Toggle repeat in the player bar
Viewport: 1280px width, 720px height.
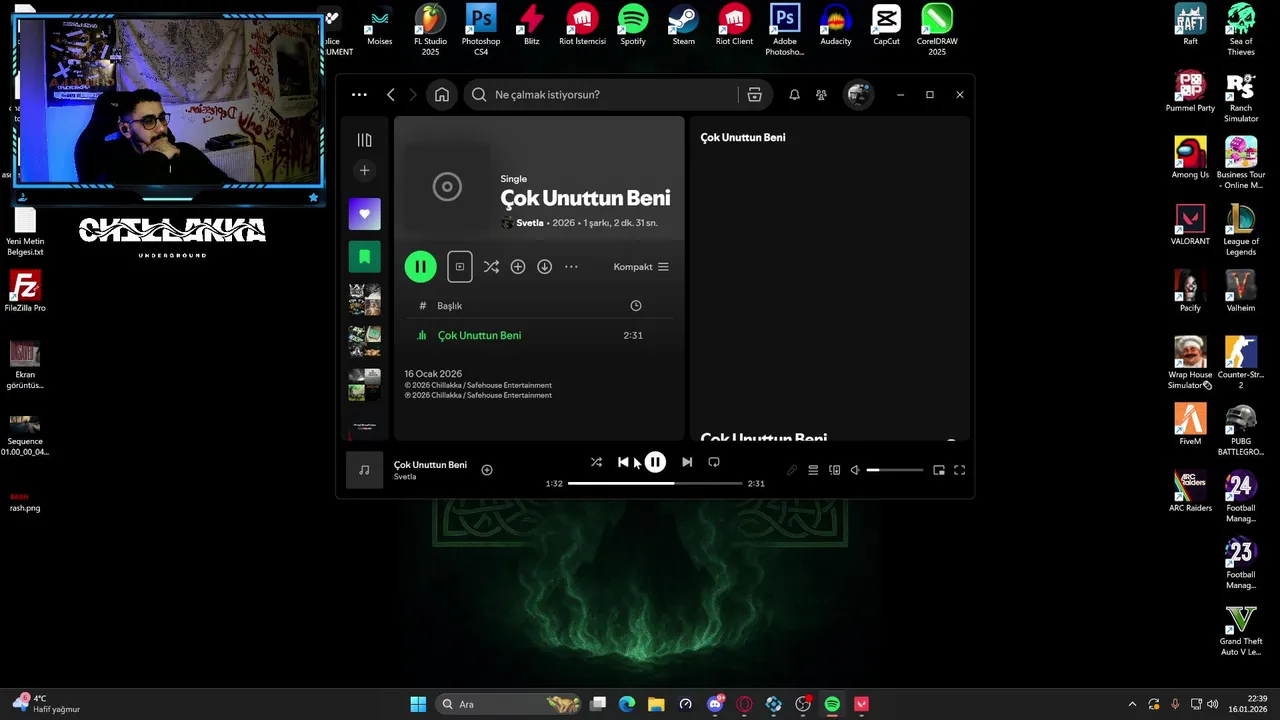click(714, 462)
